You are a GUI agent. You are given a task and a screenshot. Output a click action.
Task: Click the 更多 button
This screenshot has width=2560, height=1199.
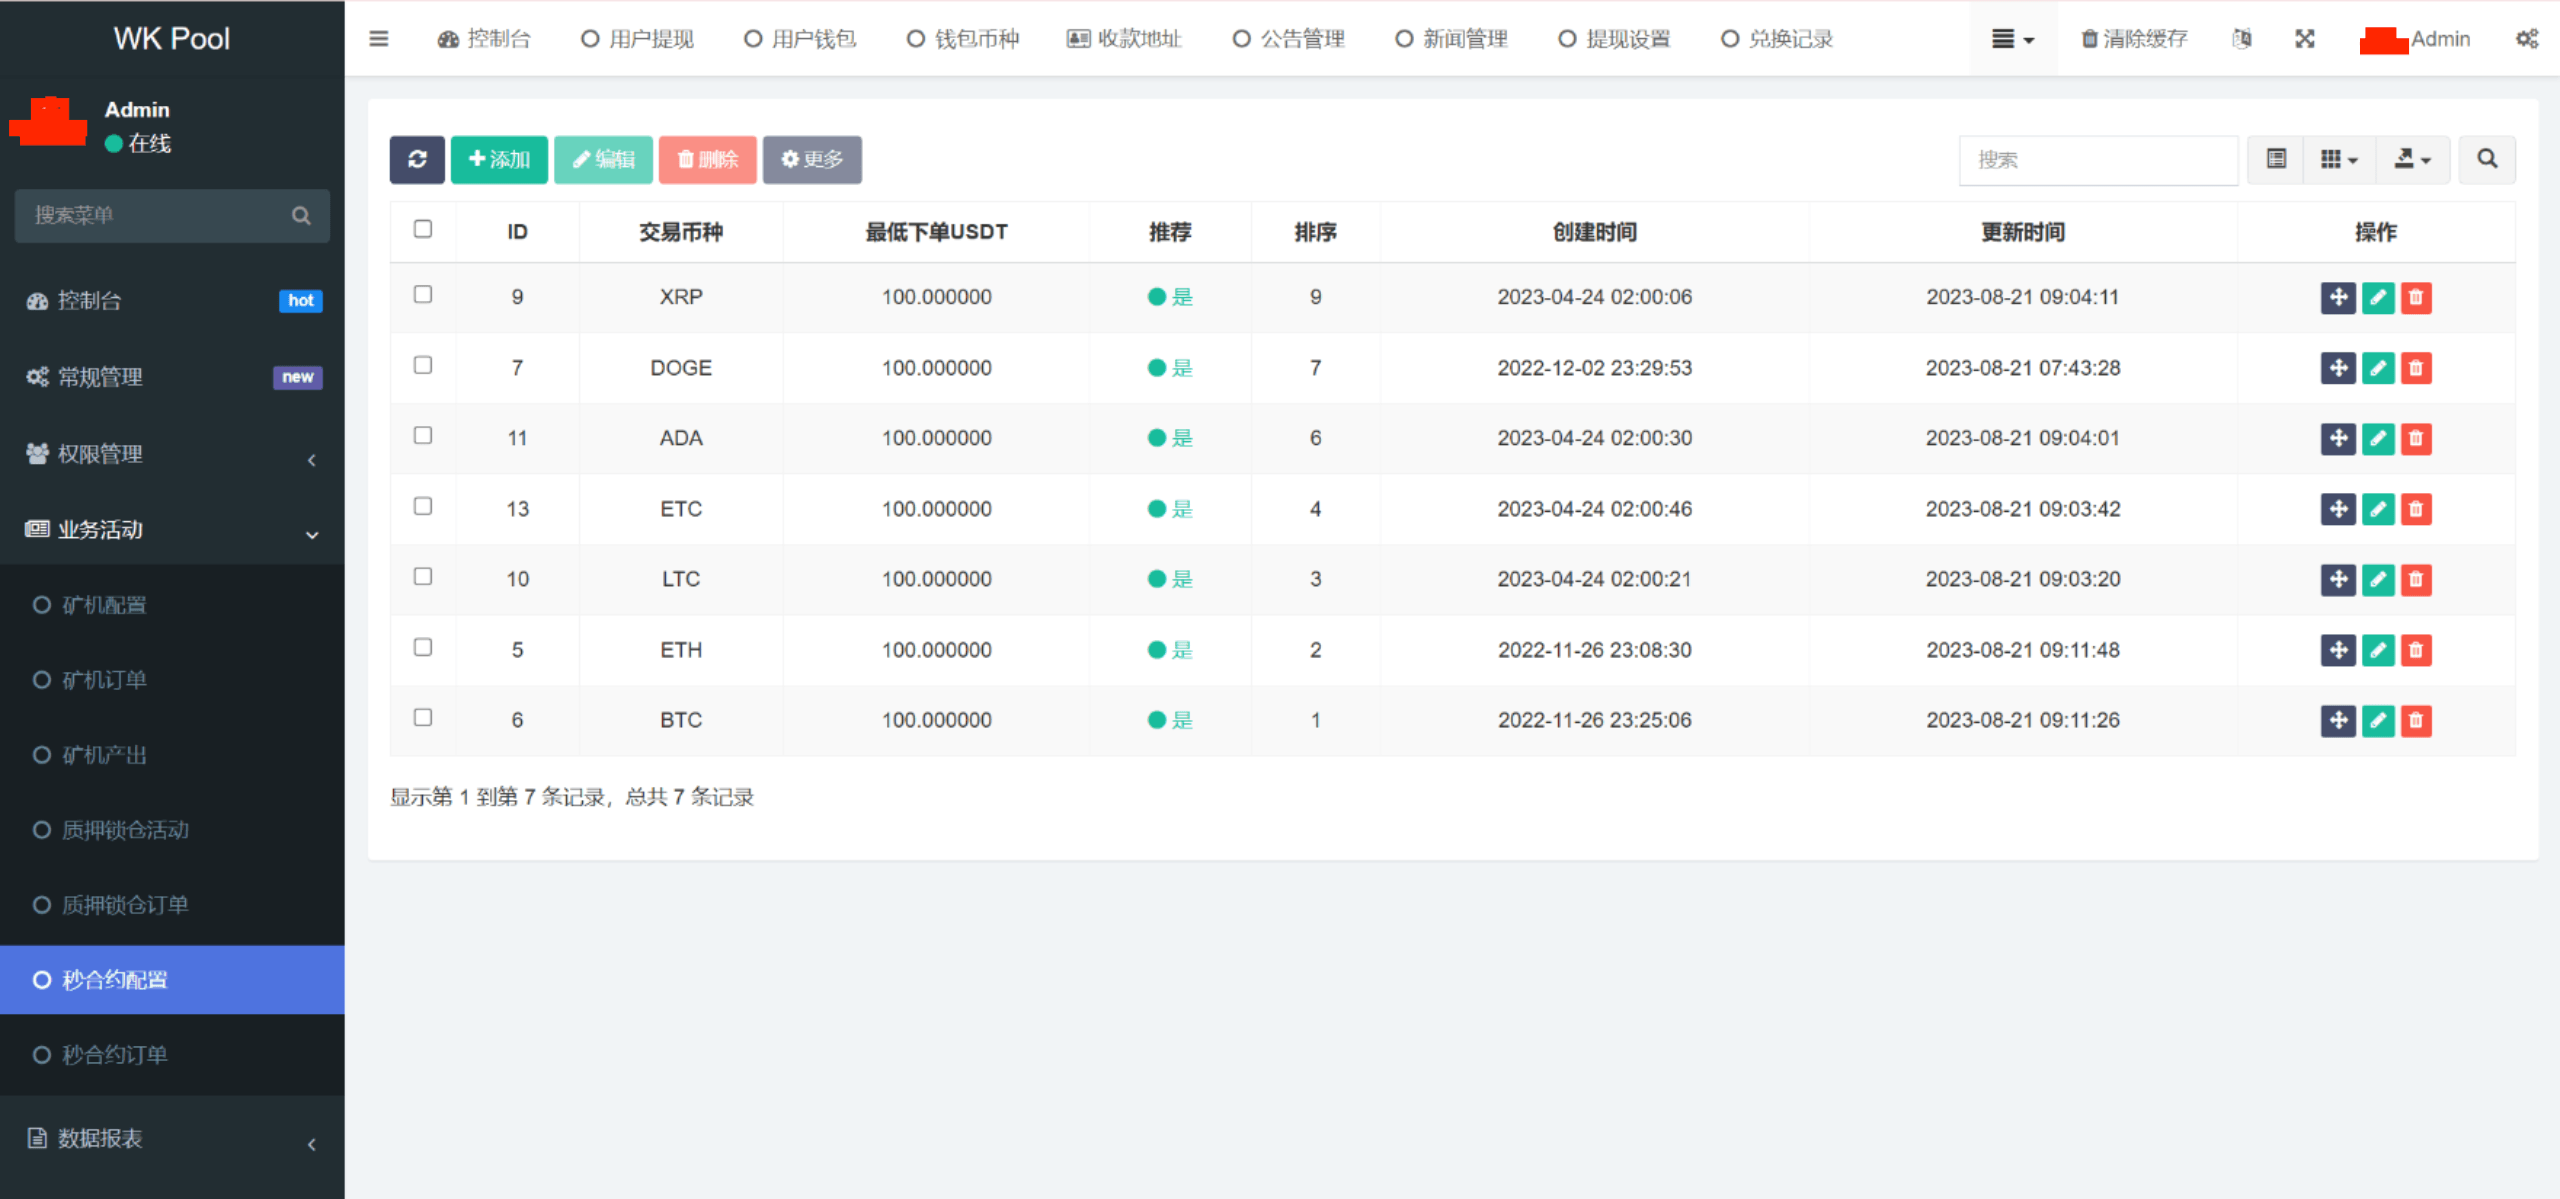pyautogui.click(x=812, y=159)
